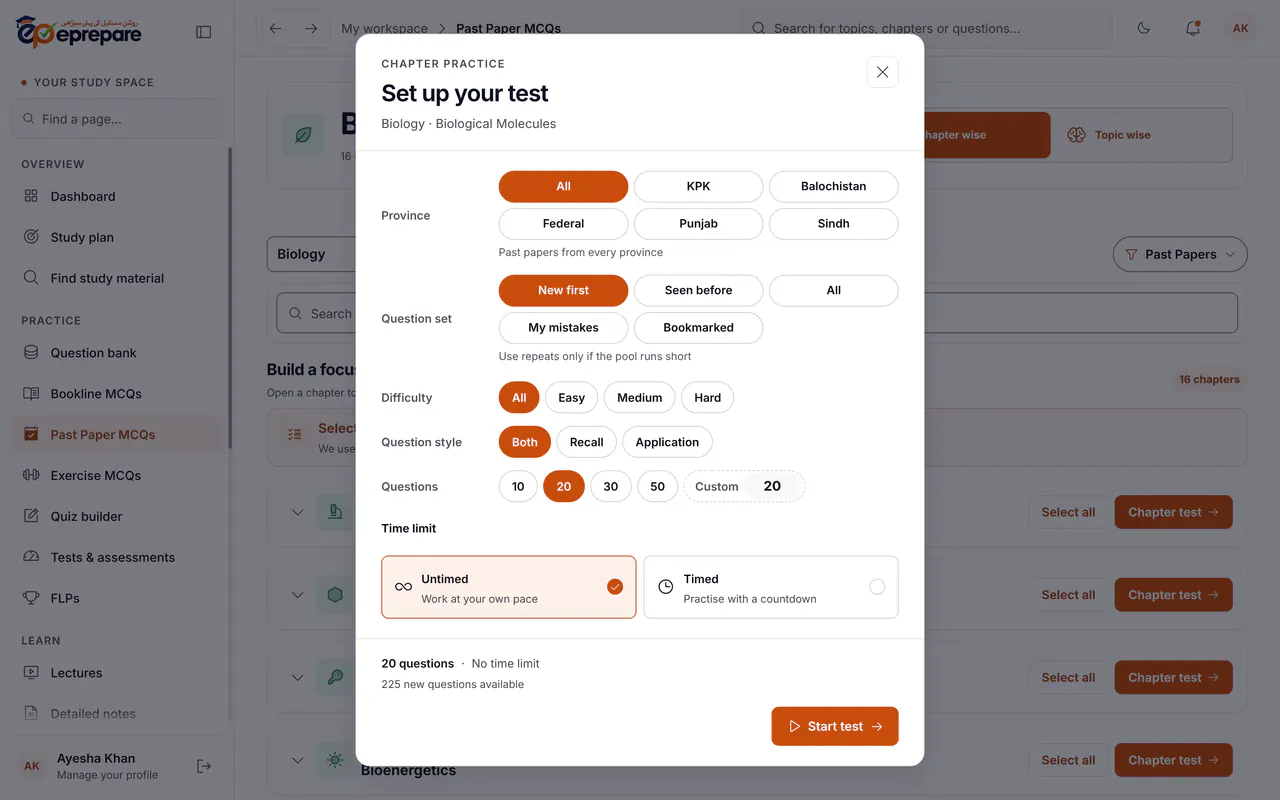
Task: Choose KPK province
Action: click(x=699, y=186)
